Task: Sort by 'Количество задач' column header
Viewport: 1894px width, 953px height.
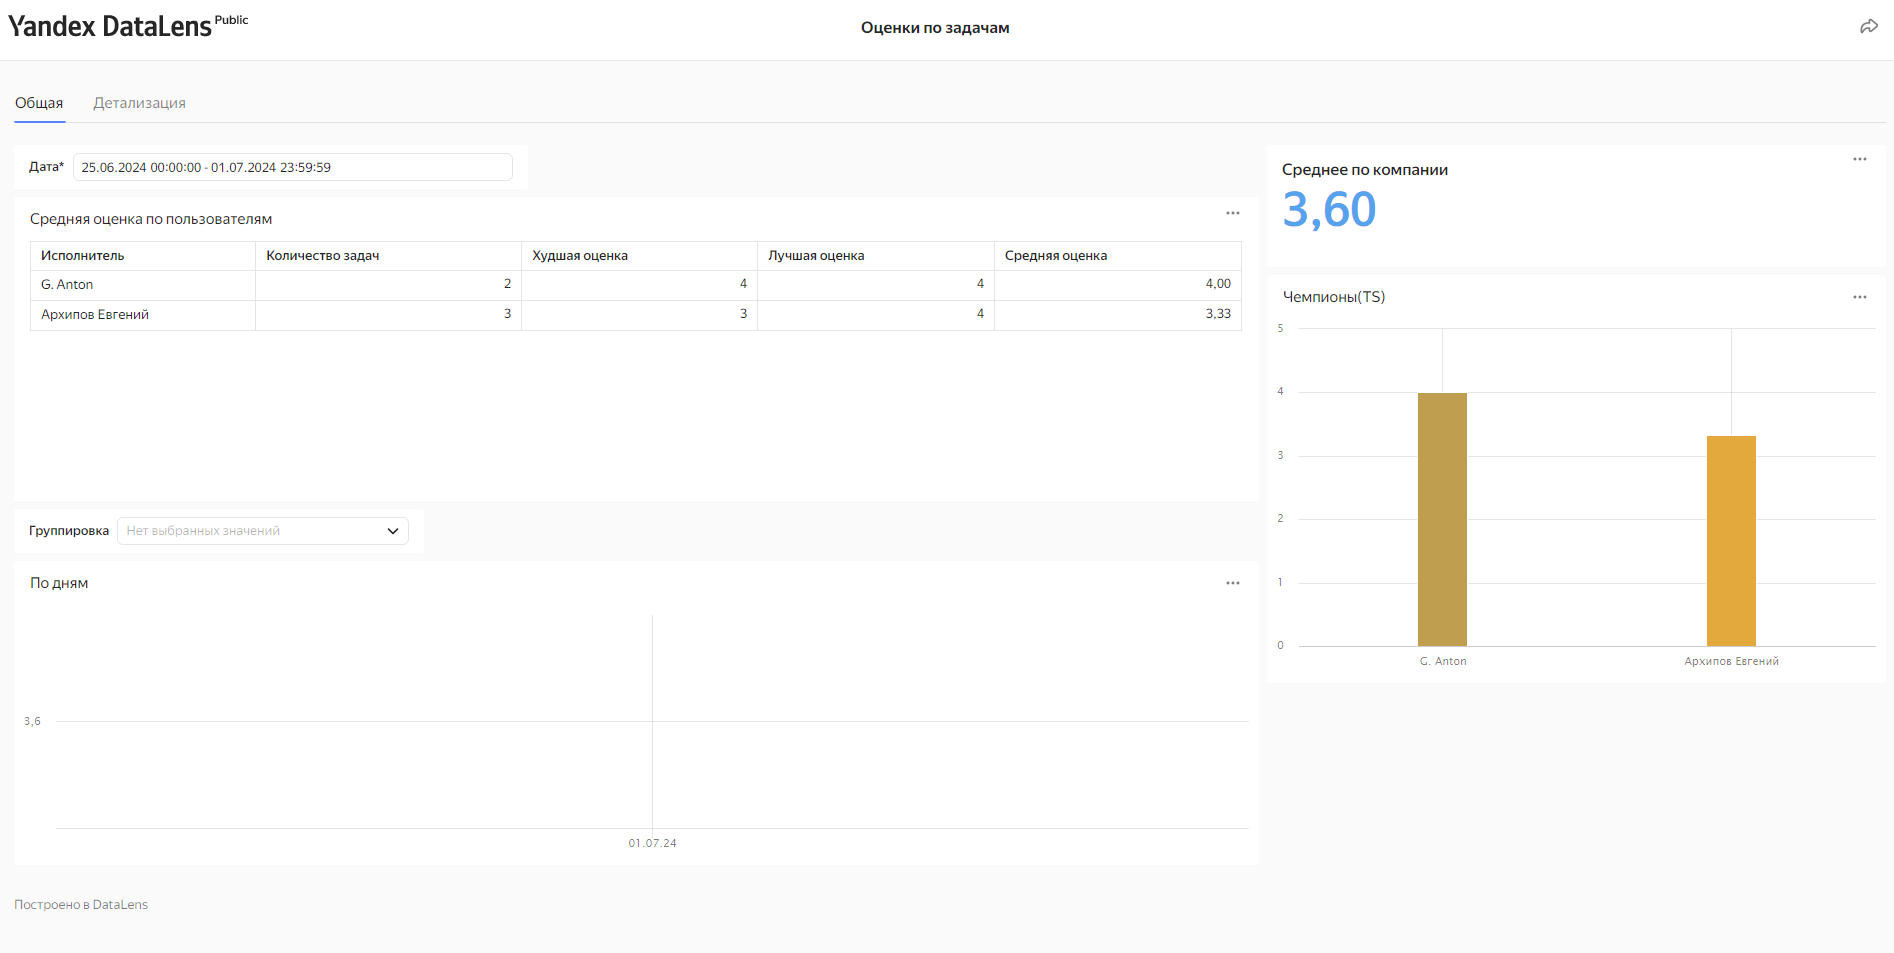Action: [x=323, y=256]
